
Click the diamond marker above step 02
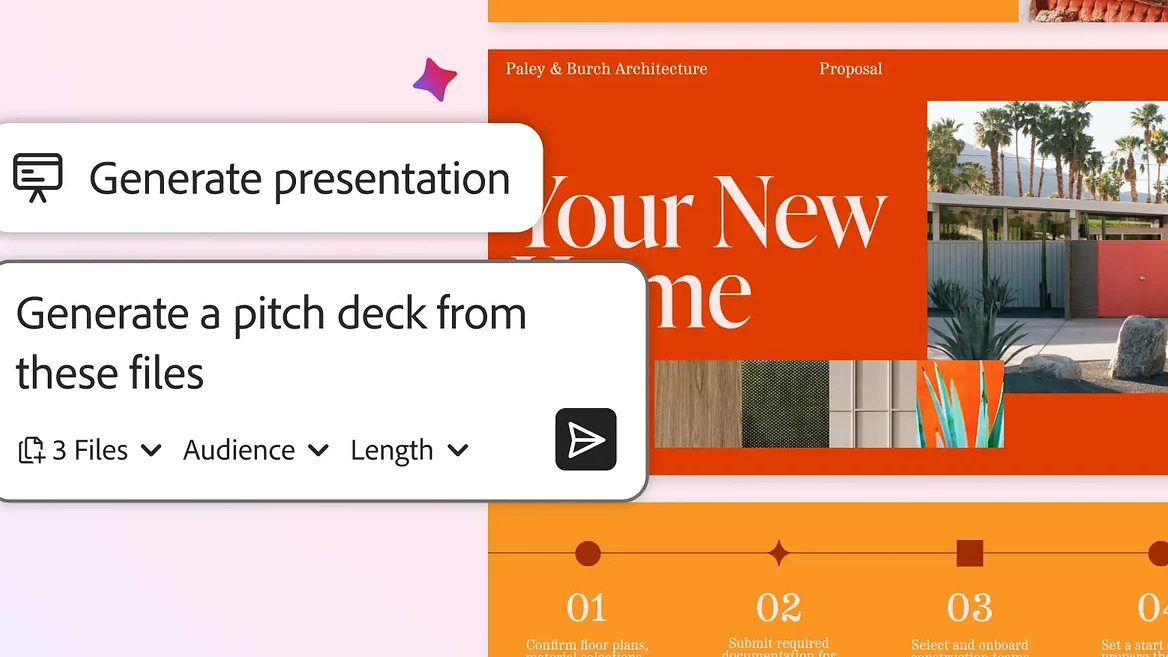pyautogui.click(x=779, y=553)
